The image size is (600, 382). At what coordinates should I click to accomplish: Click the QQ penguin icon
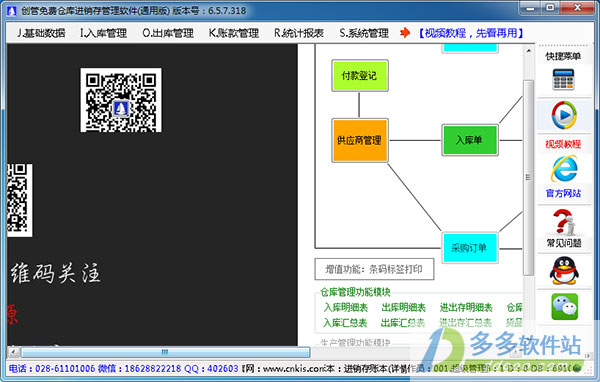click(564, 271)
